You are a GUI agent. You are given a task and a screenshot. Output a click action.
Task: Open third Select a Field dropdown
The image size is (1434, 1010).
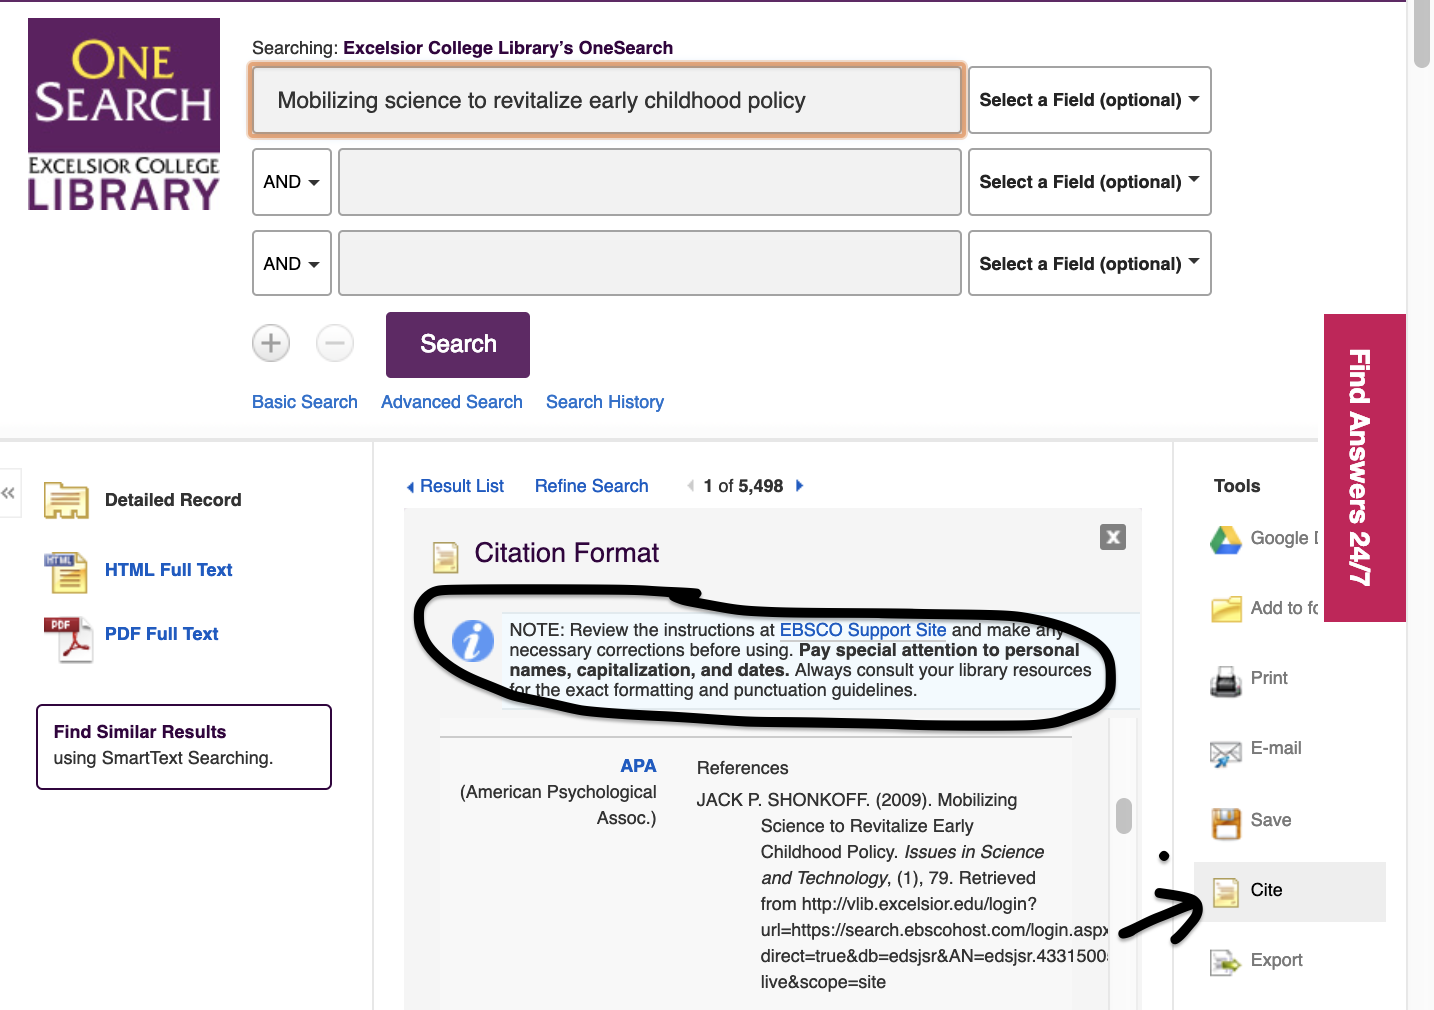pyautogui.click(x=1090, y=263)
